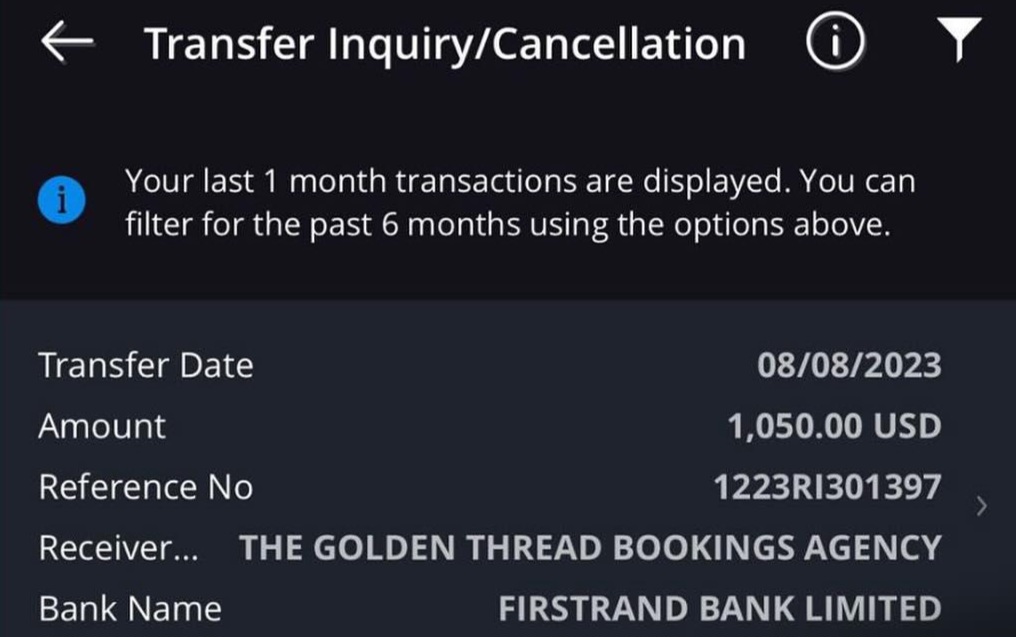1016x637 pixels.
Task: Click the 1,050.00 amount figure
Action: 796,427
